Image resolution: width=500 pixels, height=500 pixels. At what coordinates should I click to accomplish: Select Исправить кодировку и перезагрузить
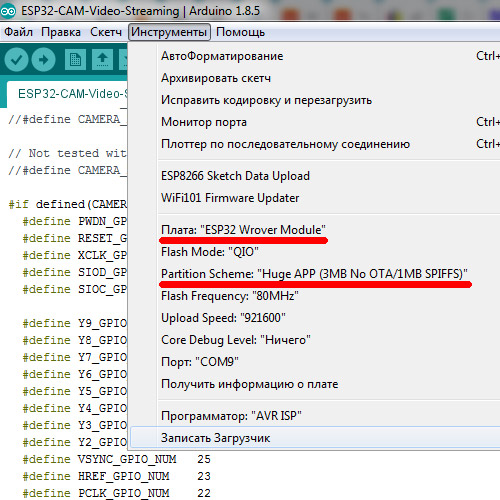(x=313, y=100)
